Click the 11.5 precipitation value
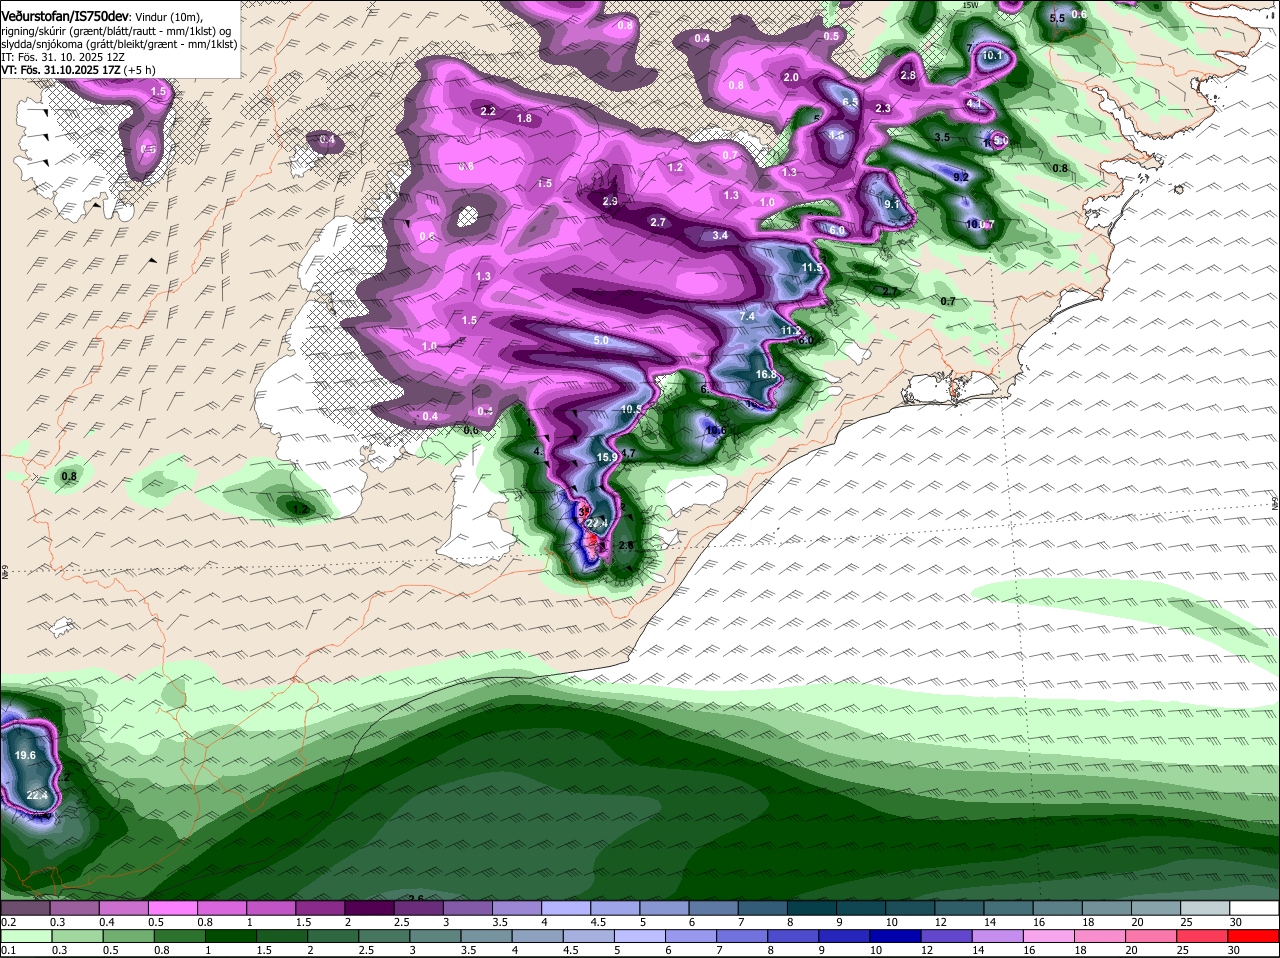1280x958 pixels. [x=812, y=268]
